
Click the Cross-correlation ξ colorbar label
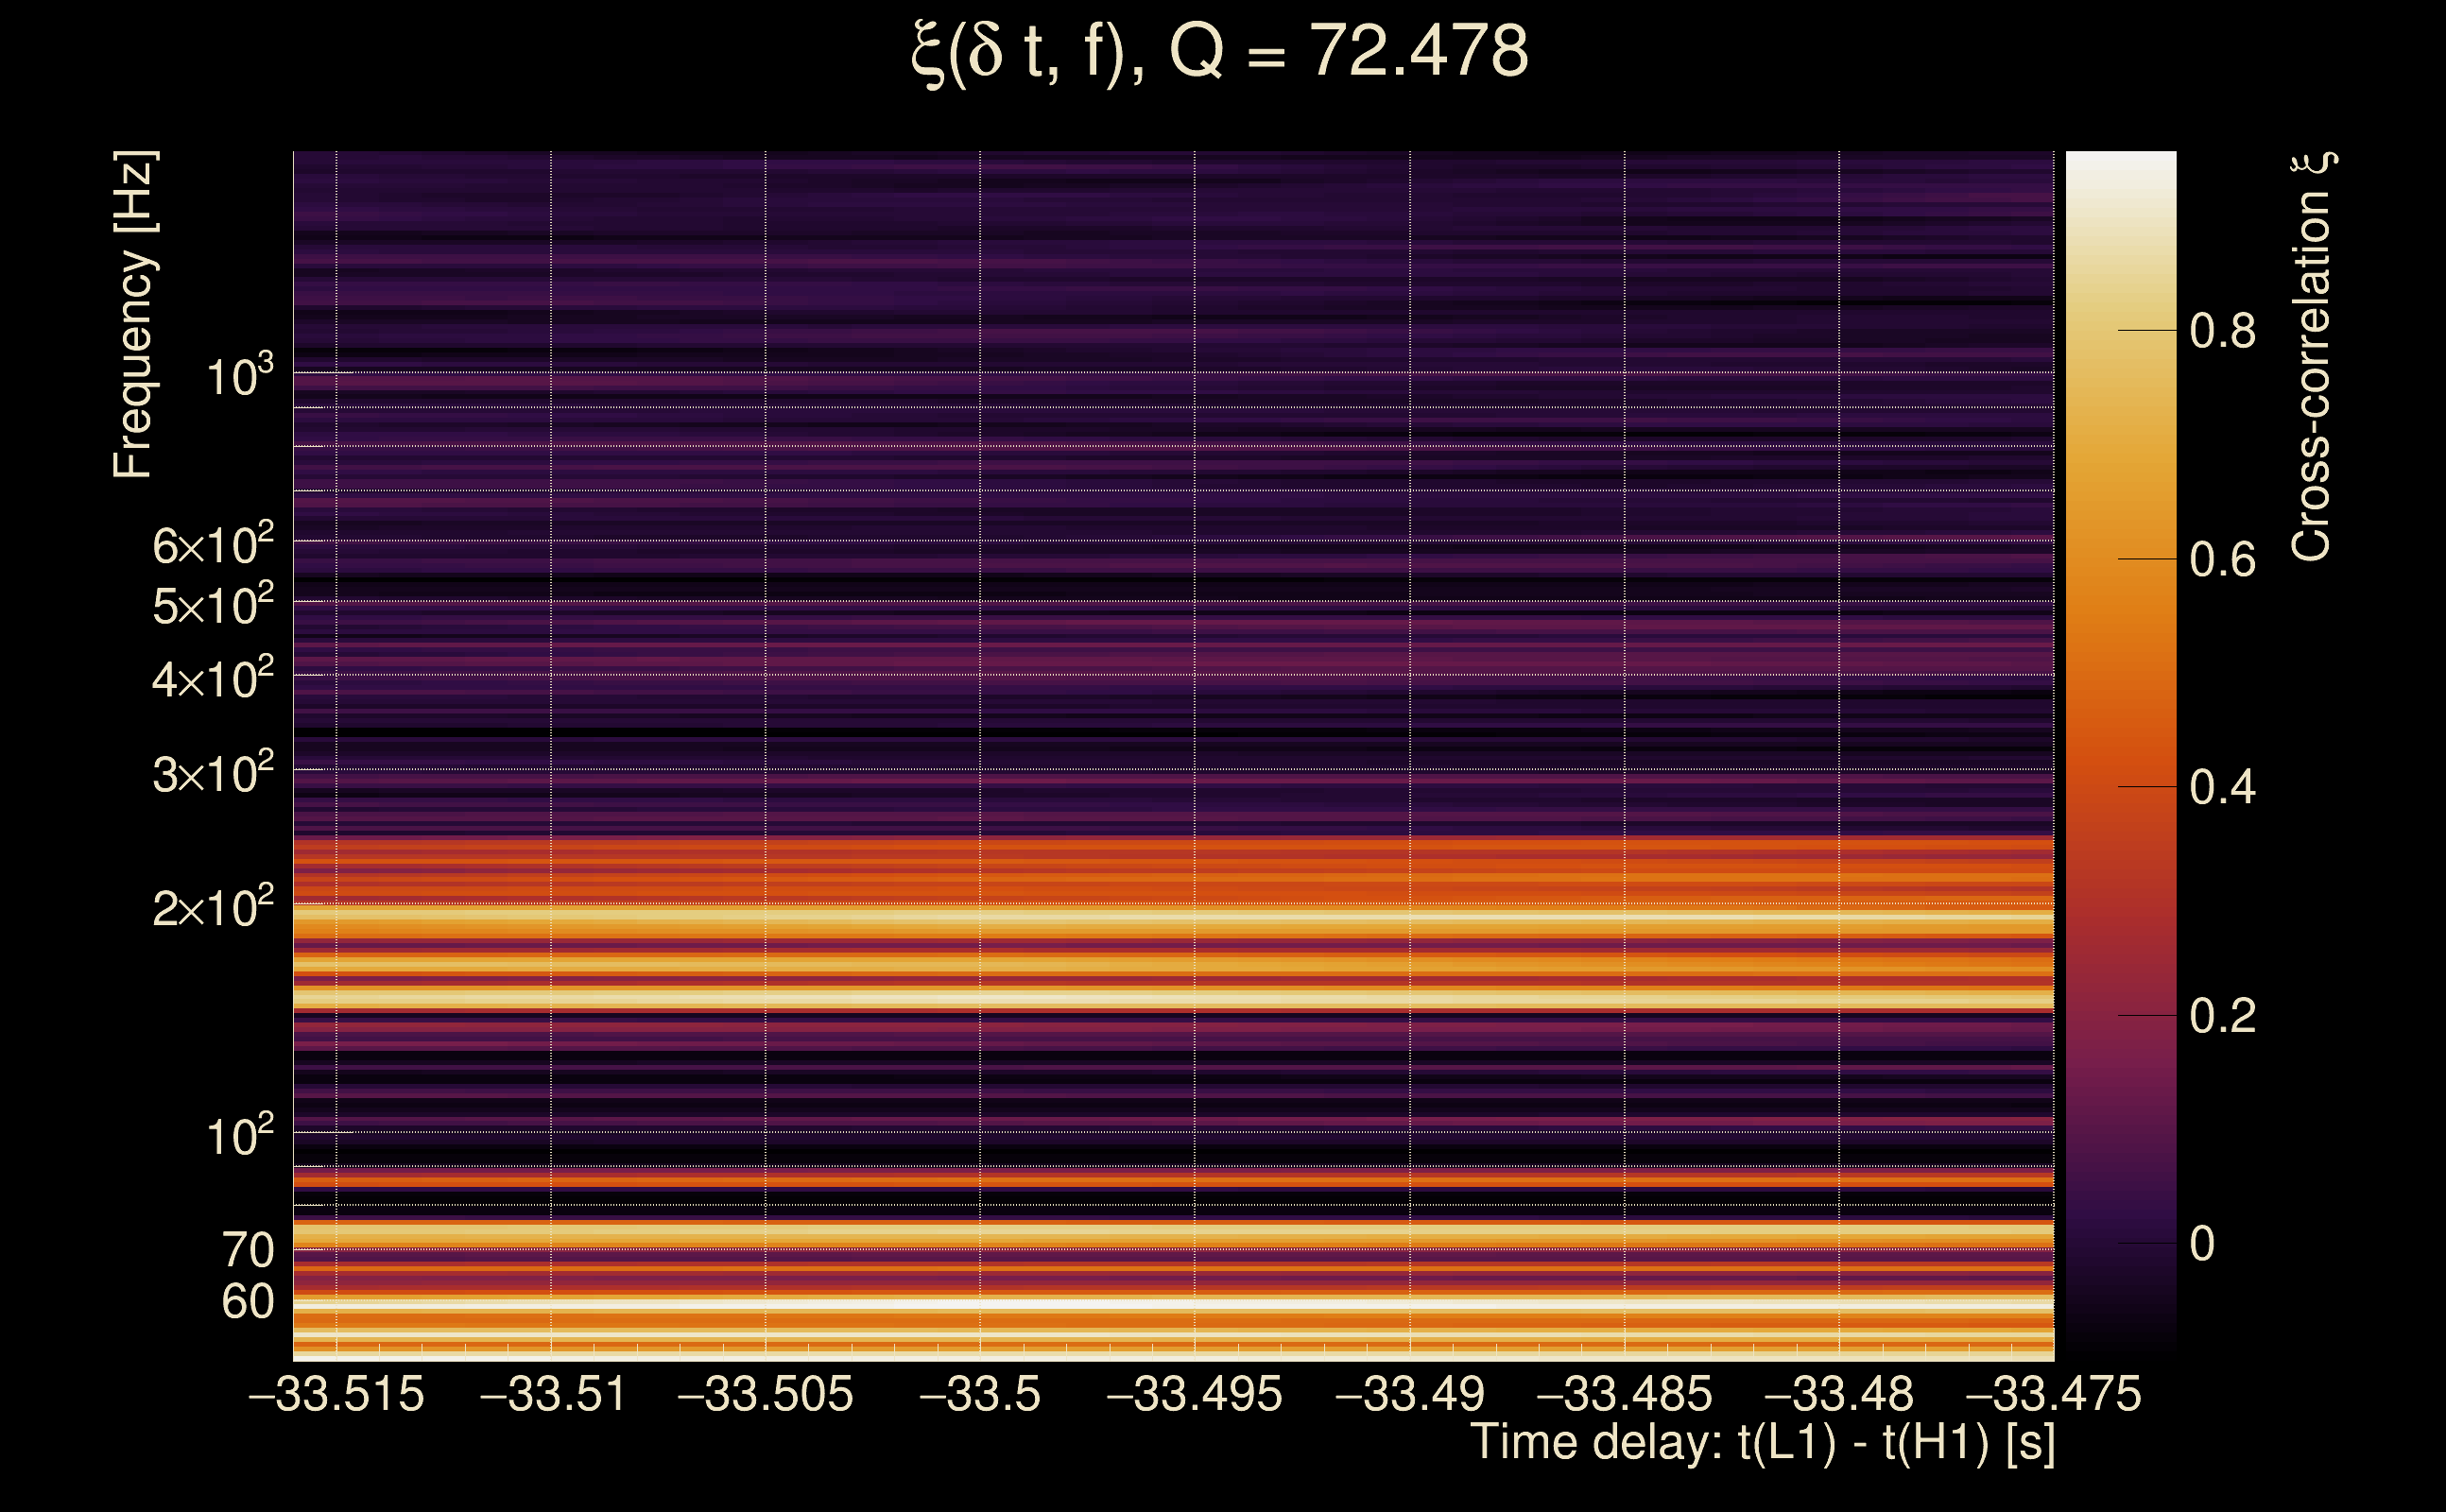pos(2312,357)
